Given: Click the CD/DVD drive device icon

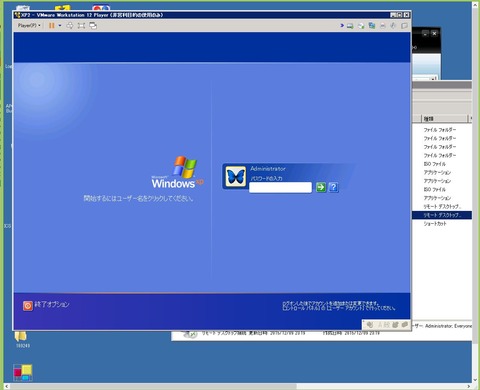Looking at the screenshot, I should click(361, 26).
